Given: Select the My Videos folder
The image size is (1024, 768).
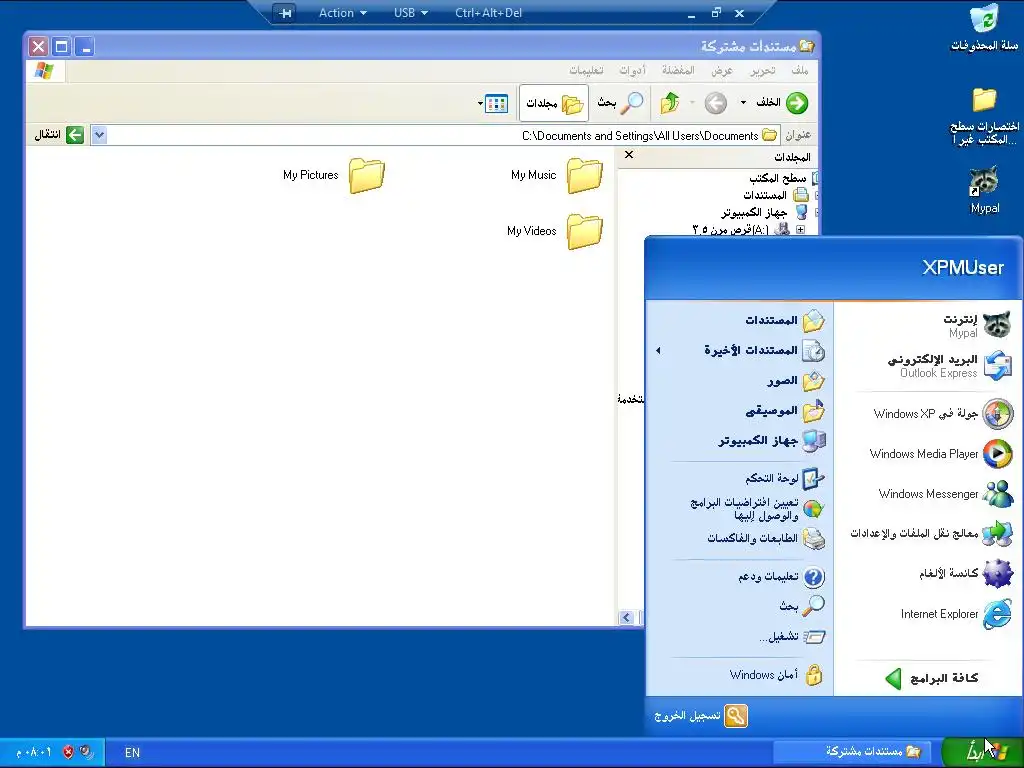Looking at the screenshot, I should [555, 231].
